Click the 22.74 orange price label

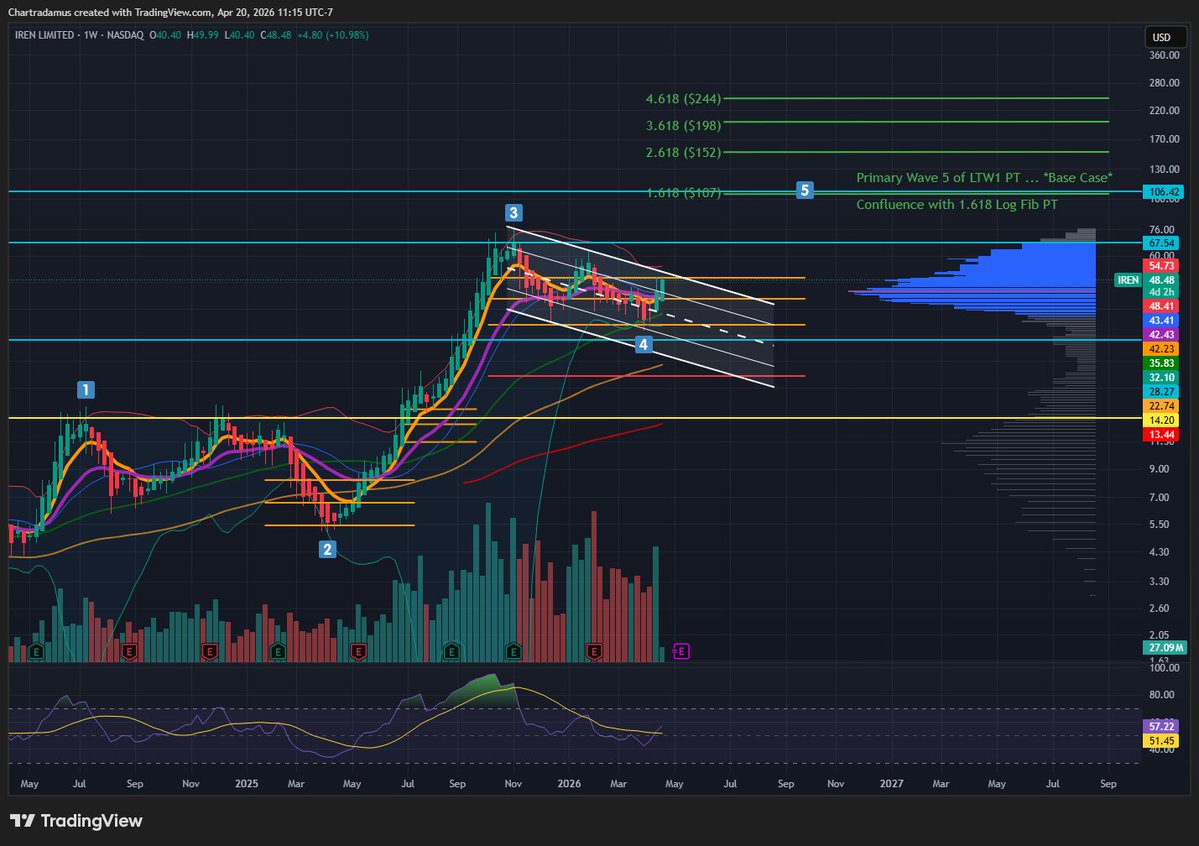click(1162, 406)
